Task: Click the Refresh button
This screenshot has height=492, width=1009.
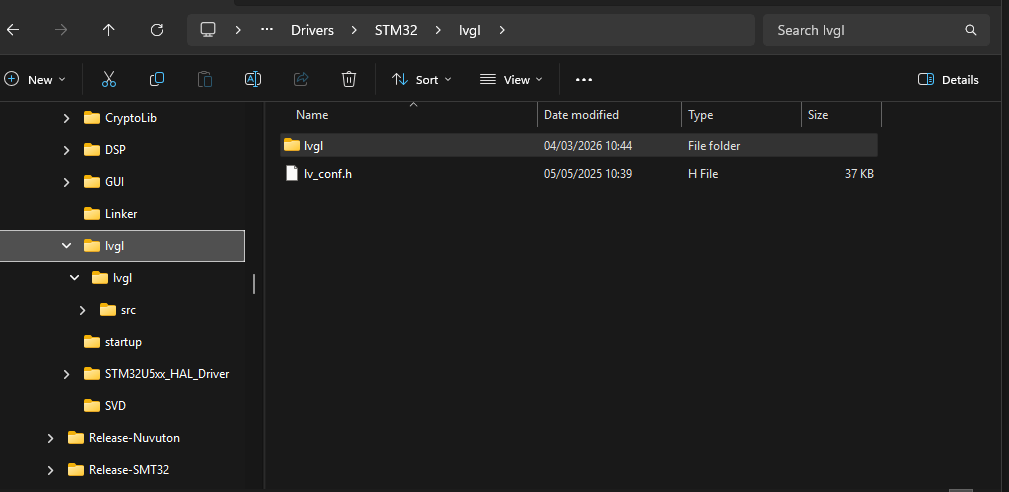Action: [157, 30]
